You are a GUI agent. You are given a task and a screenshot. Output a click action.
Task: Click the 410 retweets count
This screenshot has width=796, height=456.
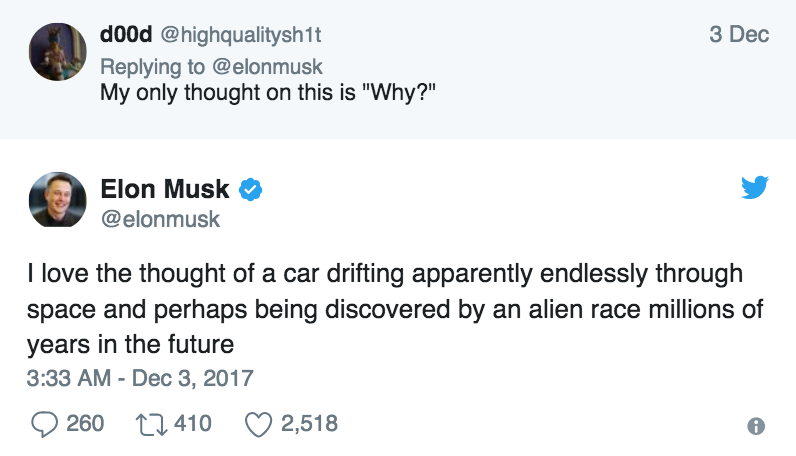pyautogui.click(x=193, y=424)
